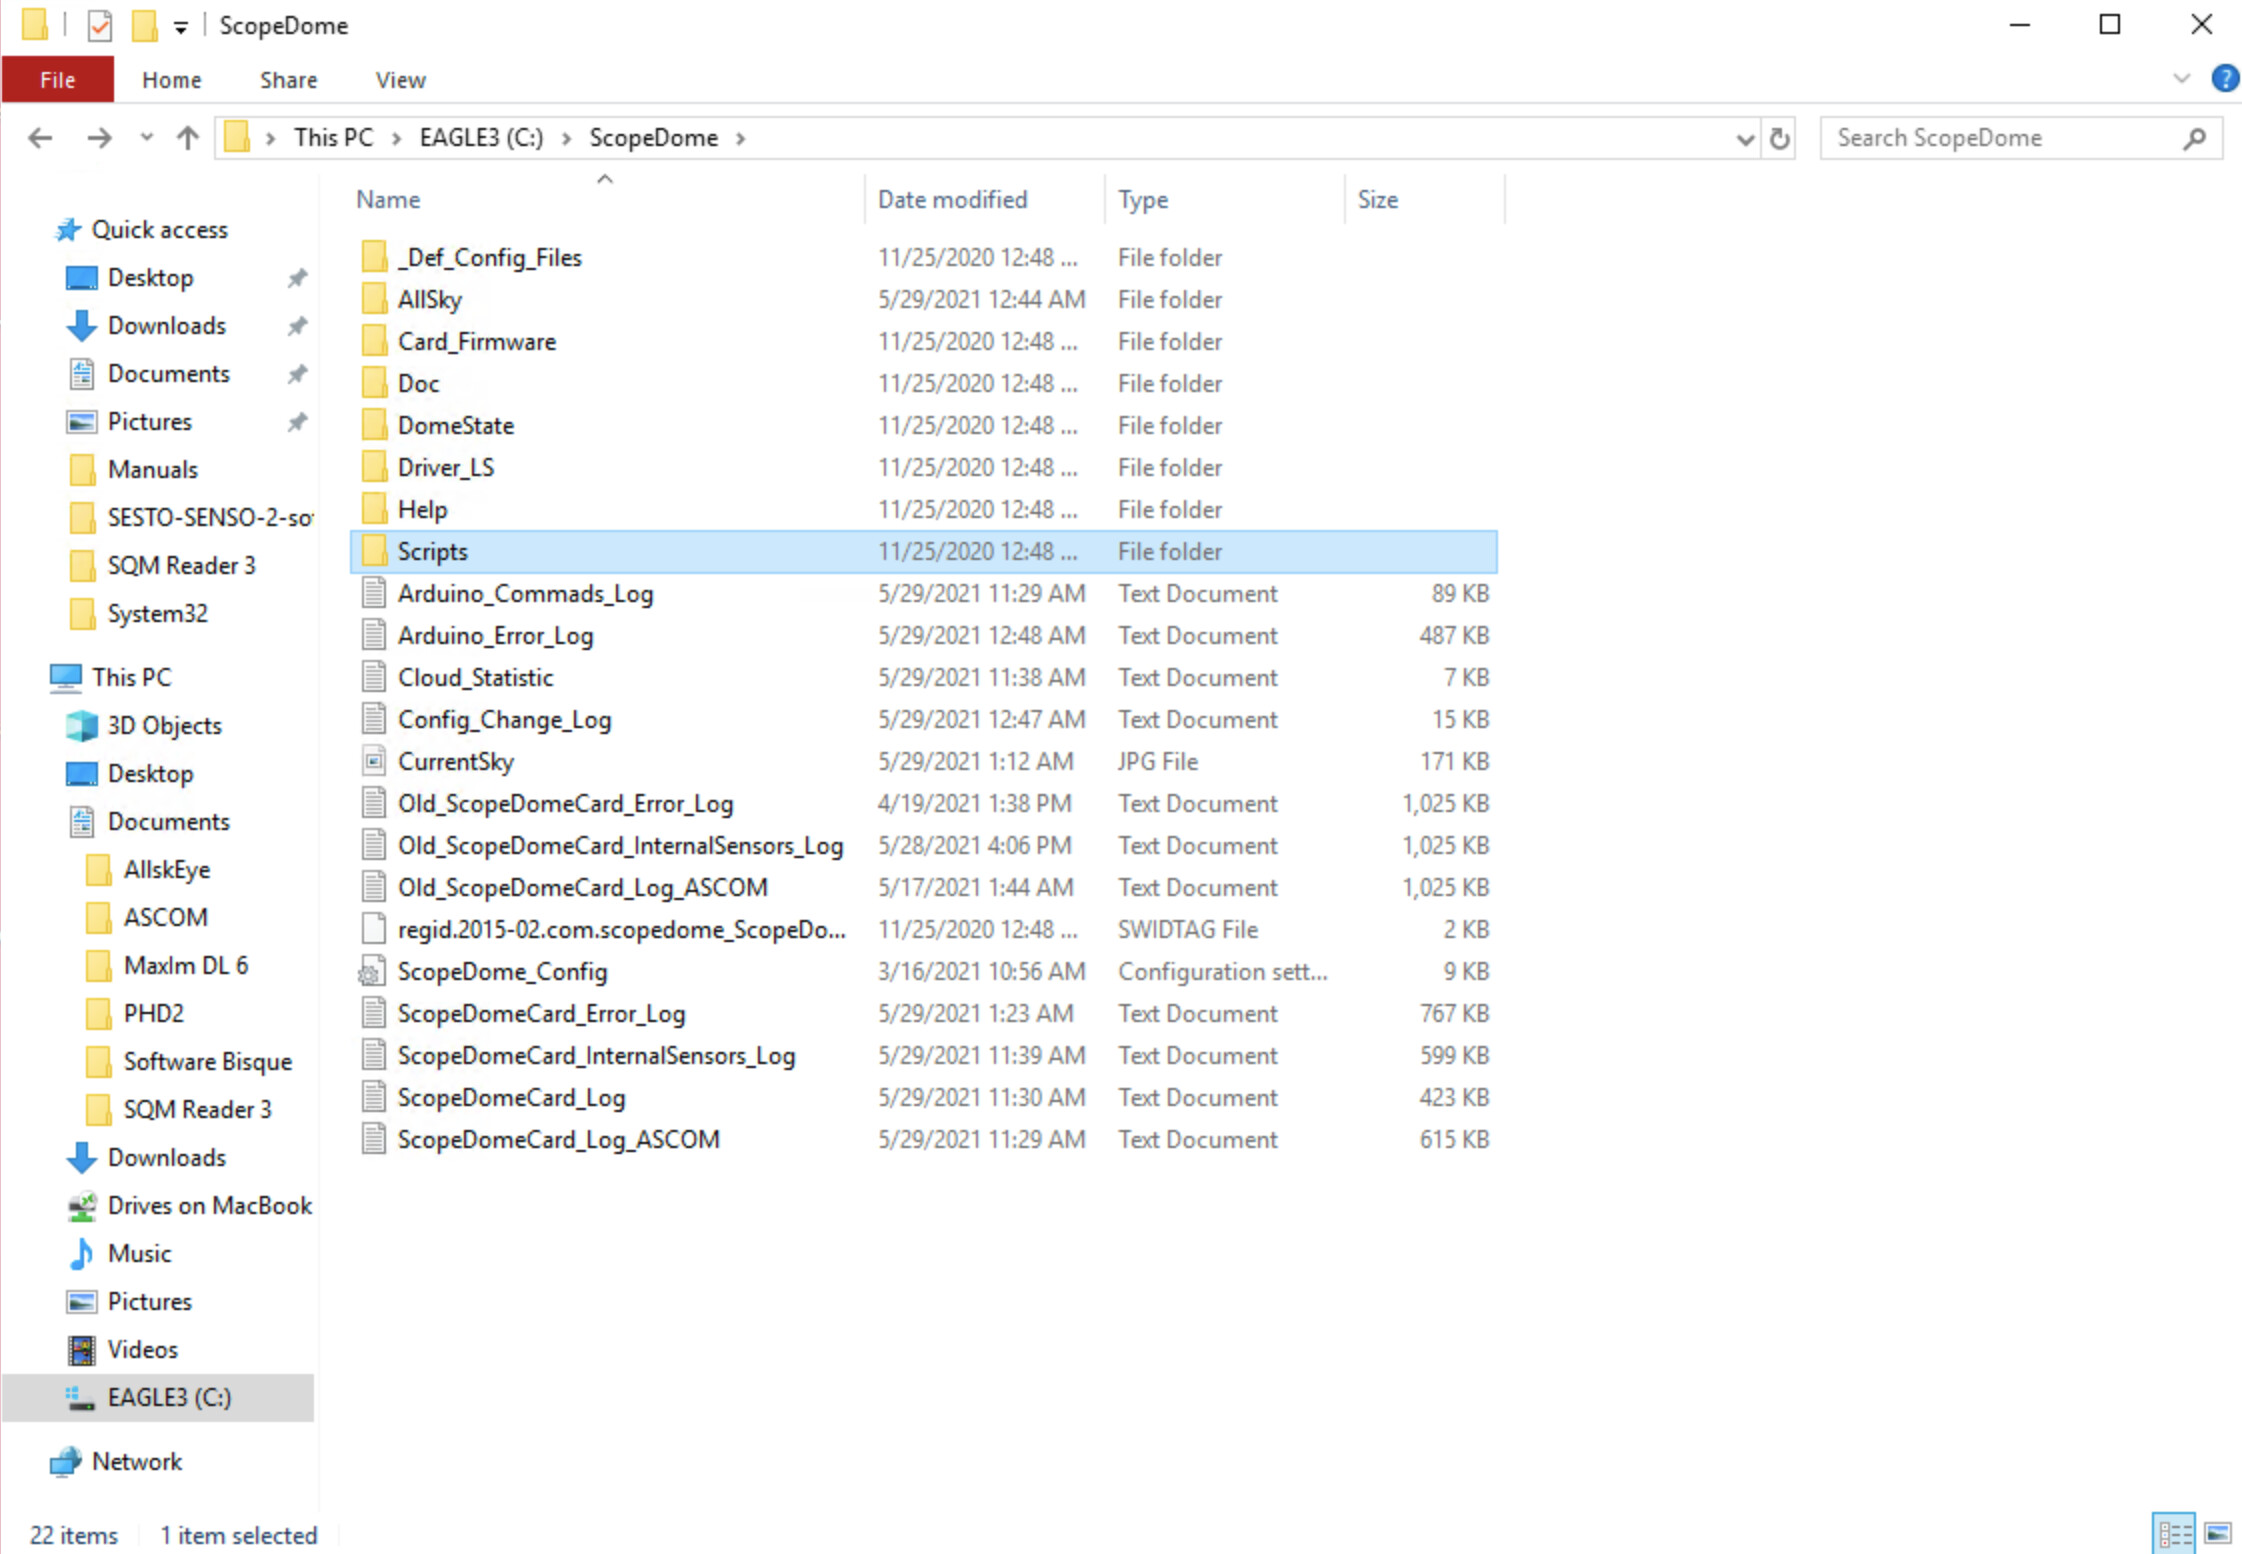
Task: Click This PC in the address breadcrumb
Action: [333, 138]
